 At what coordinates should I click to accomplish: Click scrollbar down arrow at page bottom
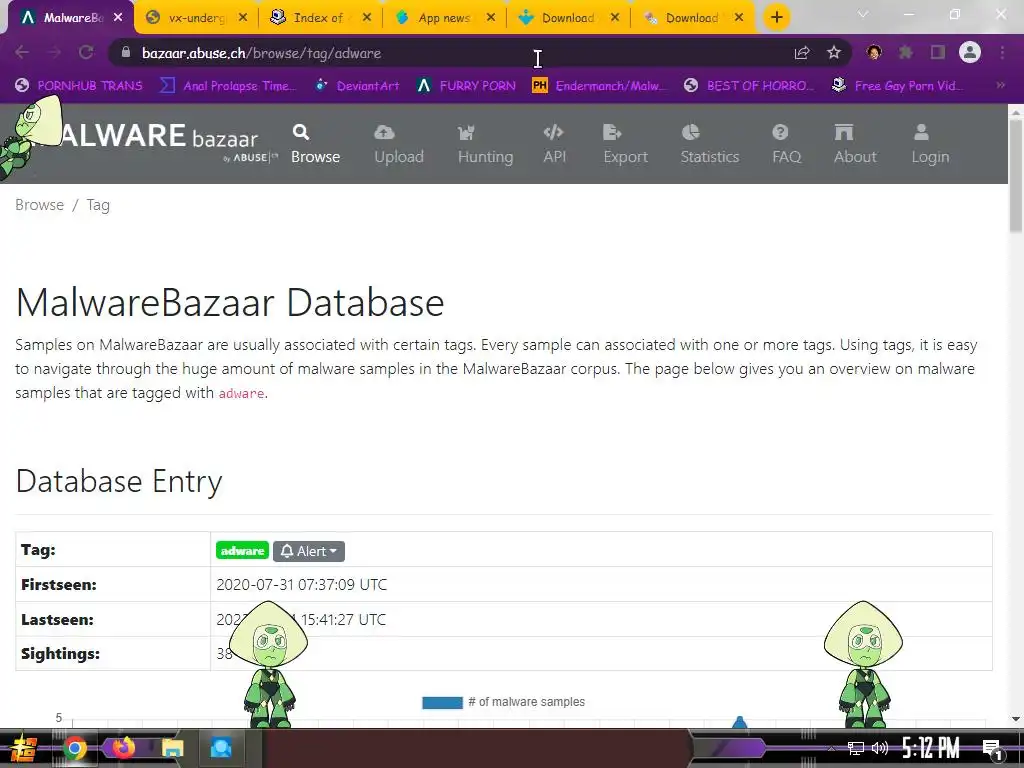point(1016,718)
